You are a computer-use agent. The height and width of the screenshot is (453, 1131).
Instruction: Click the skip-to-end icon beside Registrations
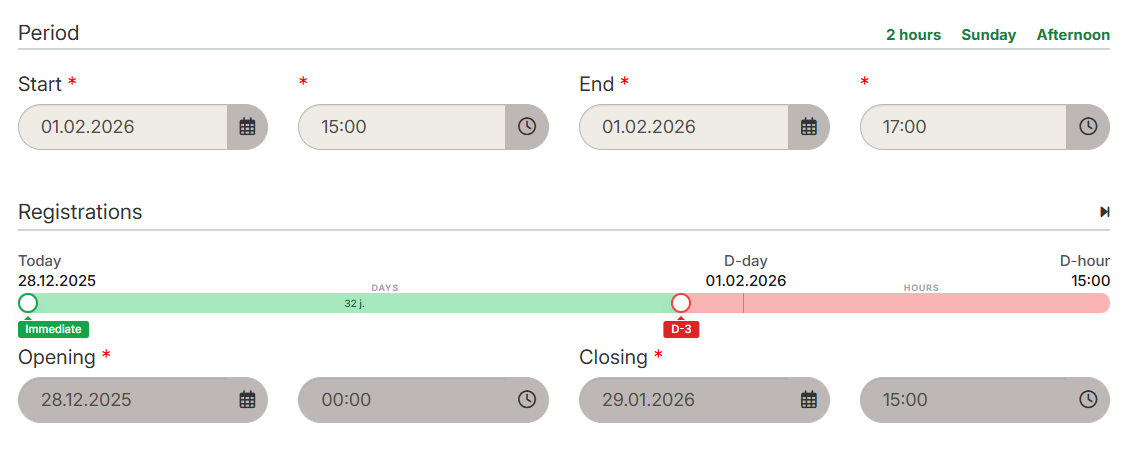pyautogui.click(x=1104, y=212)
